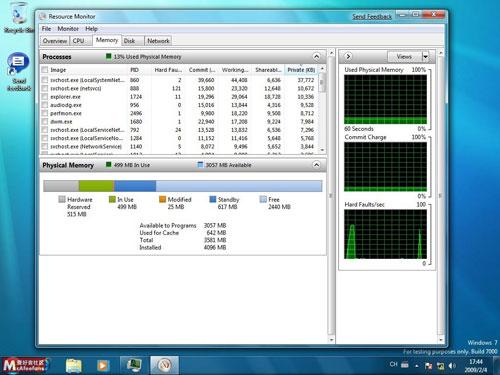Open the network tray icon
Image resolution: width=500 pixels, height=375 pixels.
[440, 366]
